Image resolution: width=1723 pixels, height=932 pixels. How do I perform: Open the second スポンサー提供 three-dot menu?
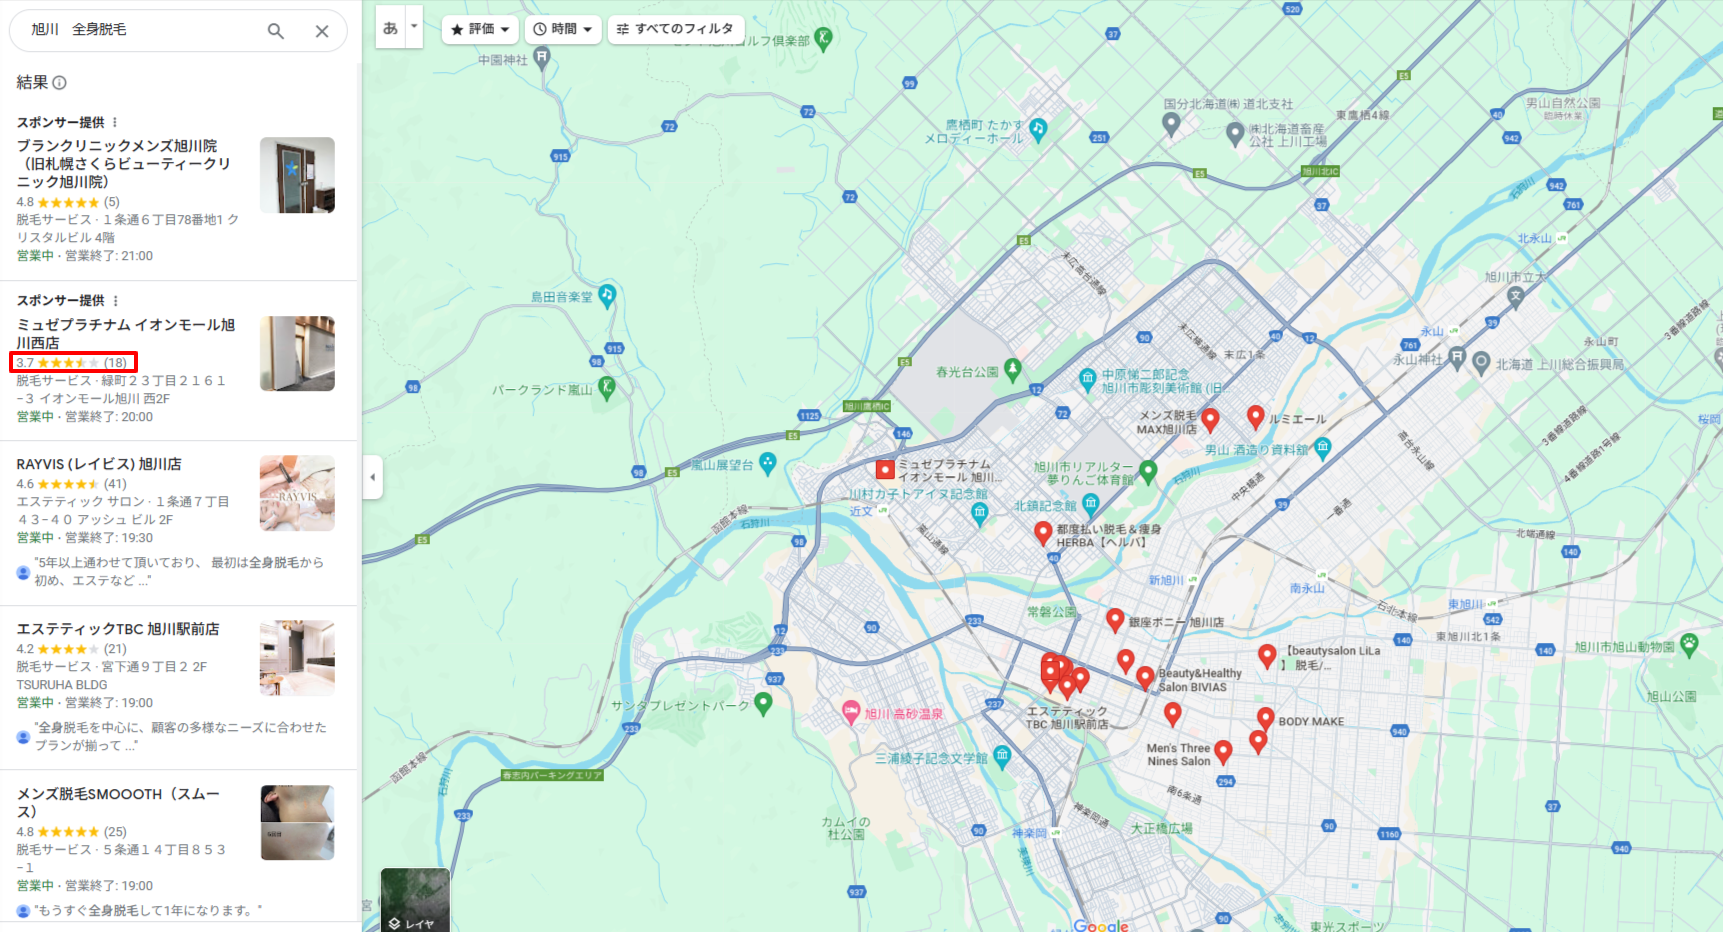(115, 301)
